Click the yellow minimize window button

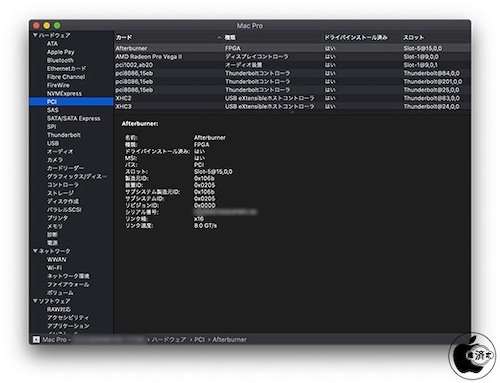pyautogui.click(x=47, y=25)
